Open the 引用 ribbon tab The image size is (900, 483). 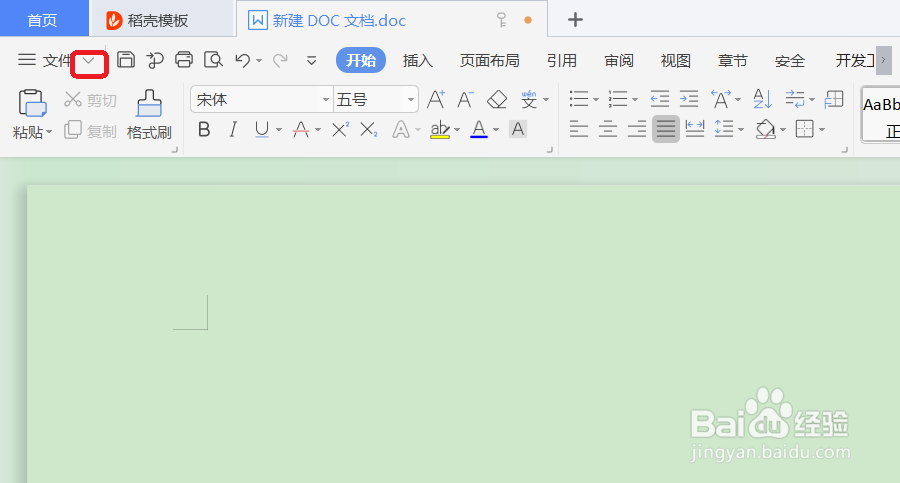tap(561, 60)
